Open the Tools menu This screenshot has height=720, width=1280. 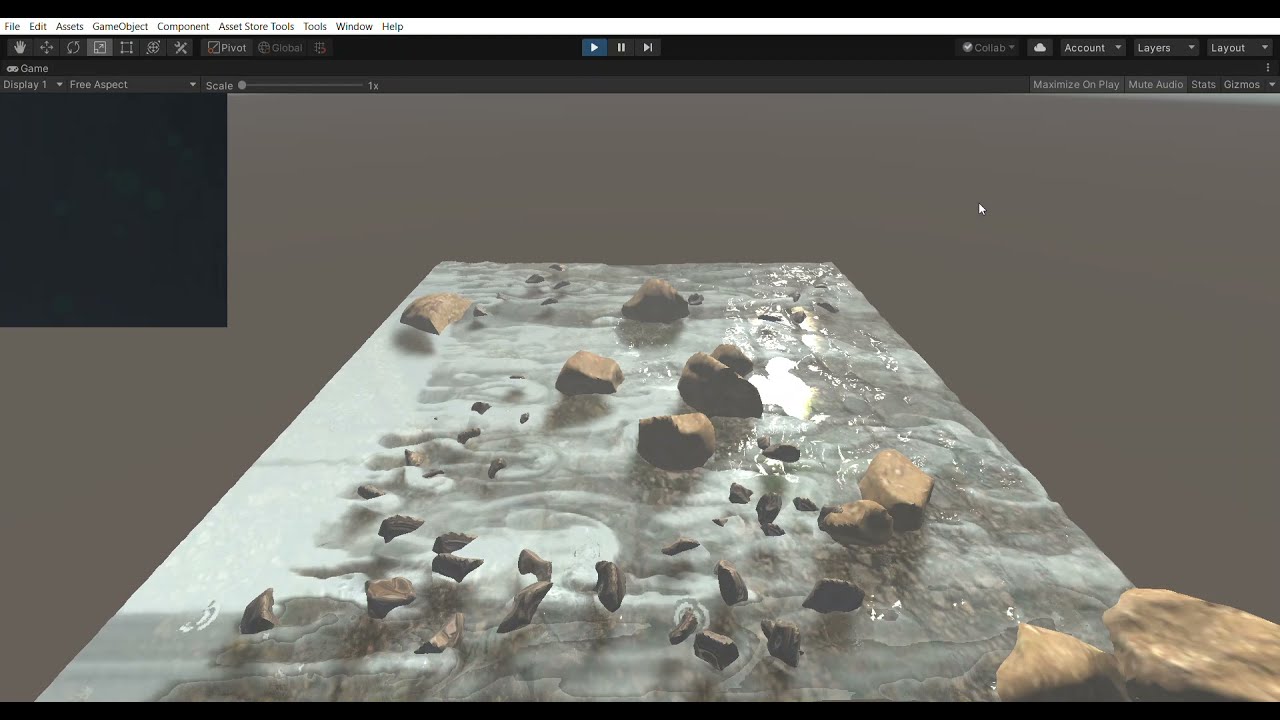point(315,26)
